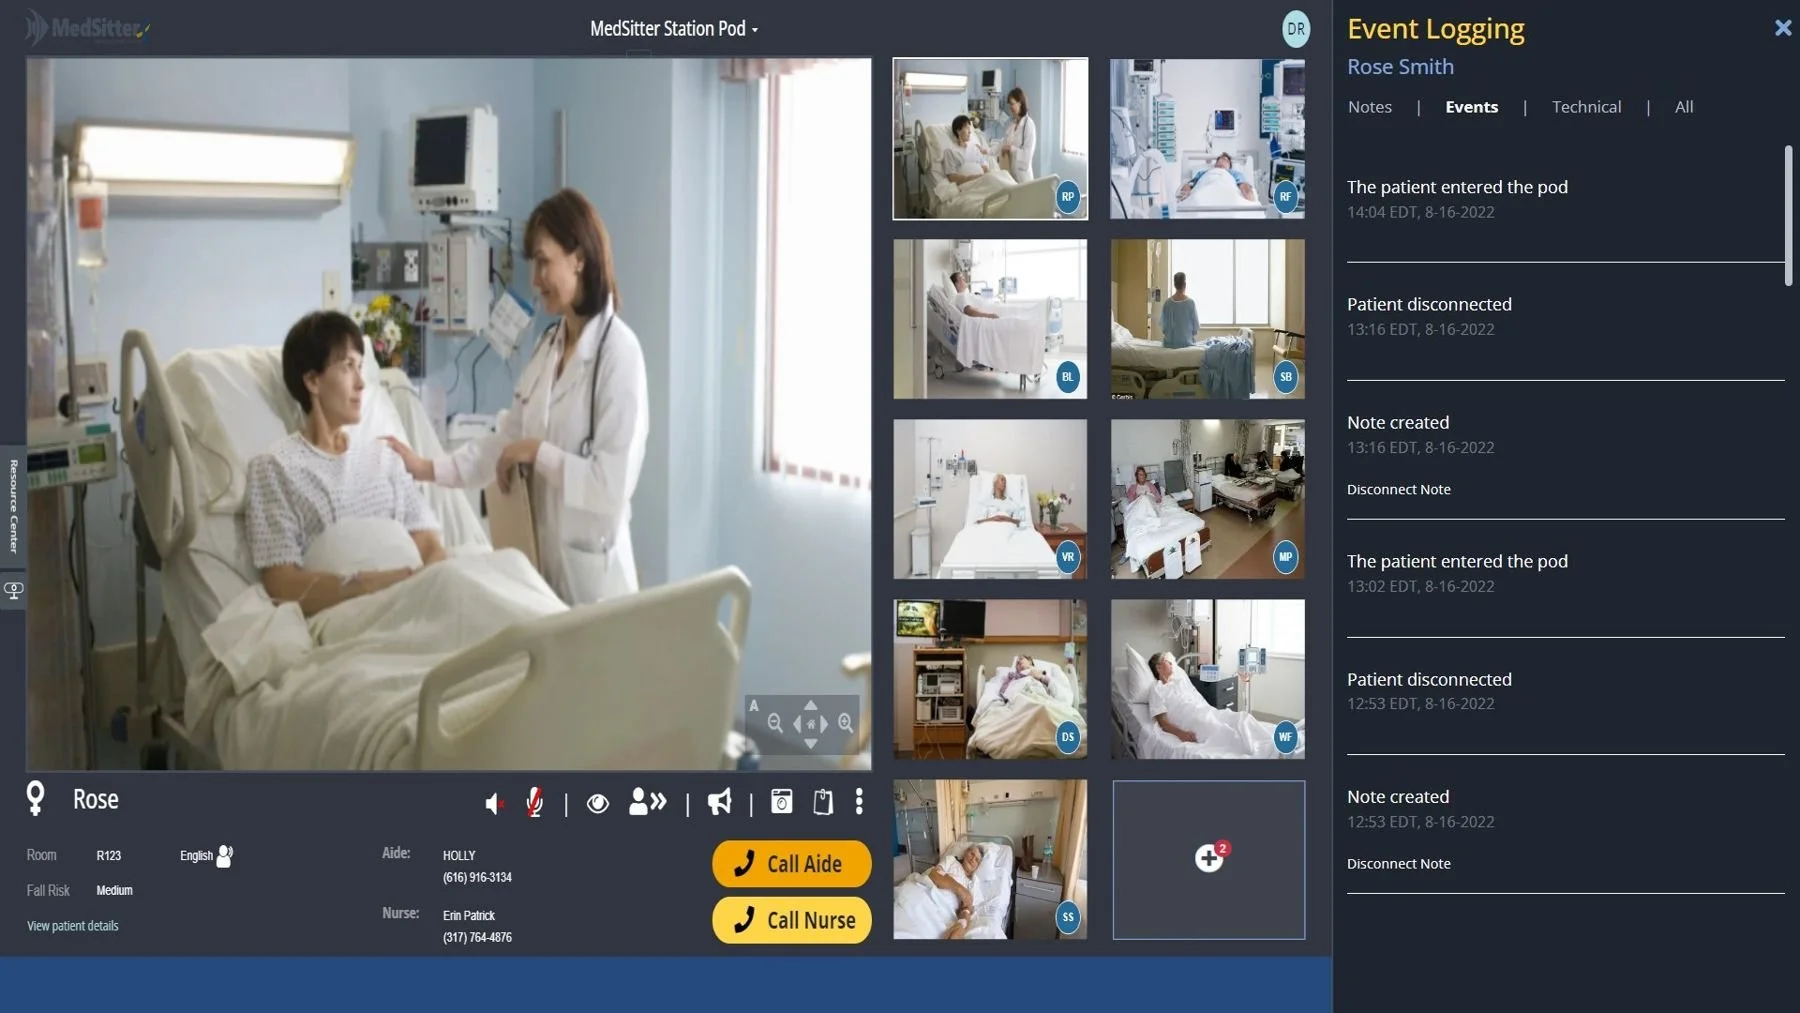Viewport: 1800px width, 1013px height.
Task: Zoom in the camera view
Action: point(846,723)
